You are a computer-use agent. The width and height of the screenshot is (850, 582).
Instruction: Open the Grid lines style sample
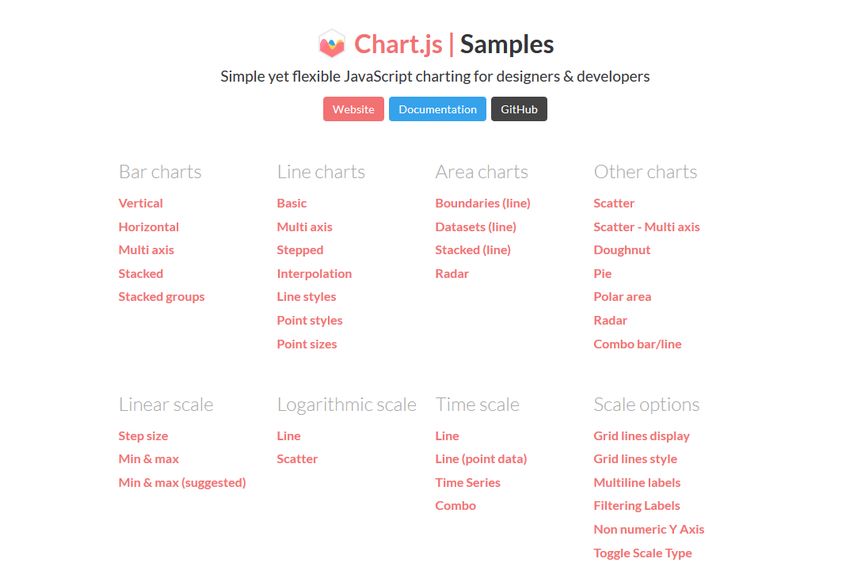click(635, 459)
